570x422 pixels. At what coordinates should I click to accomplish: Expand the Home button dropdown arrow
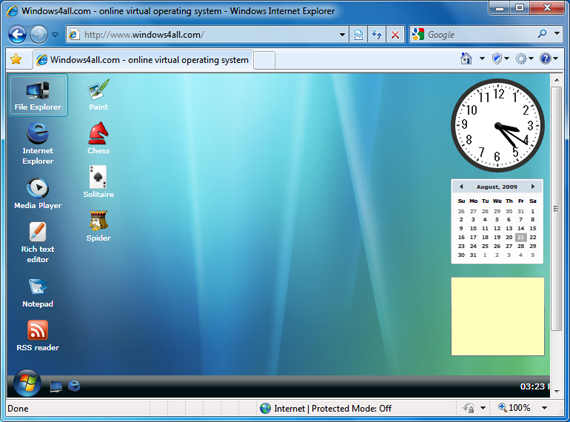click(482, 59)
